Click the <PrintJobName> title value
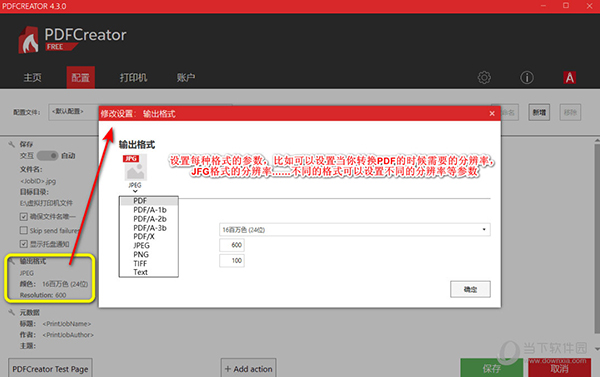 click(67, 324)
